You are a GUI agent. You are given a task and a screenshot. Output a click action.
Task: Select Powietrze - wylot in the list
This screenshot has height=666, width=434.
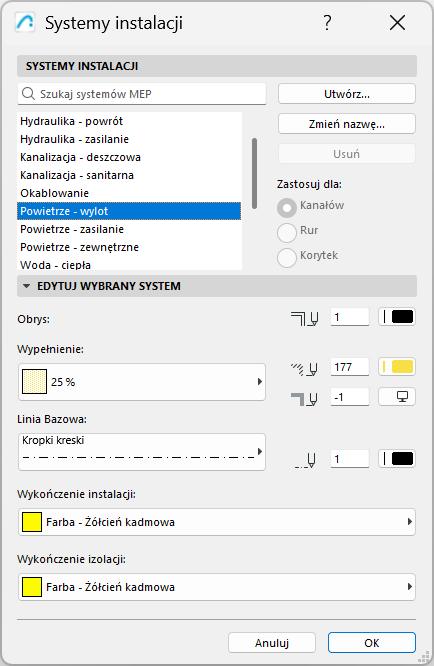coord(130,211)
